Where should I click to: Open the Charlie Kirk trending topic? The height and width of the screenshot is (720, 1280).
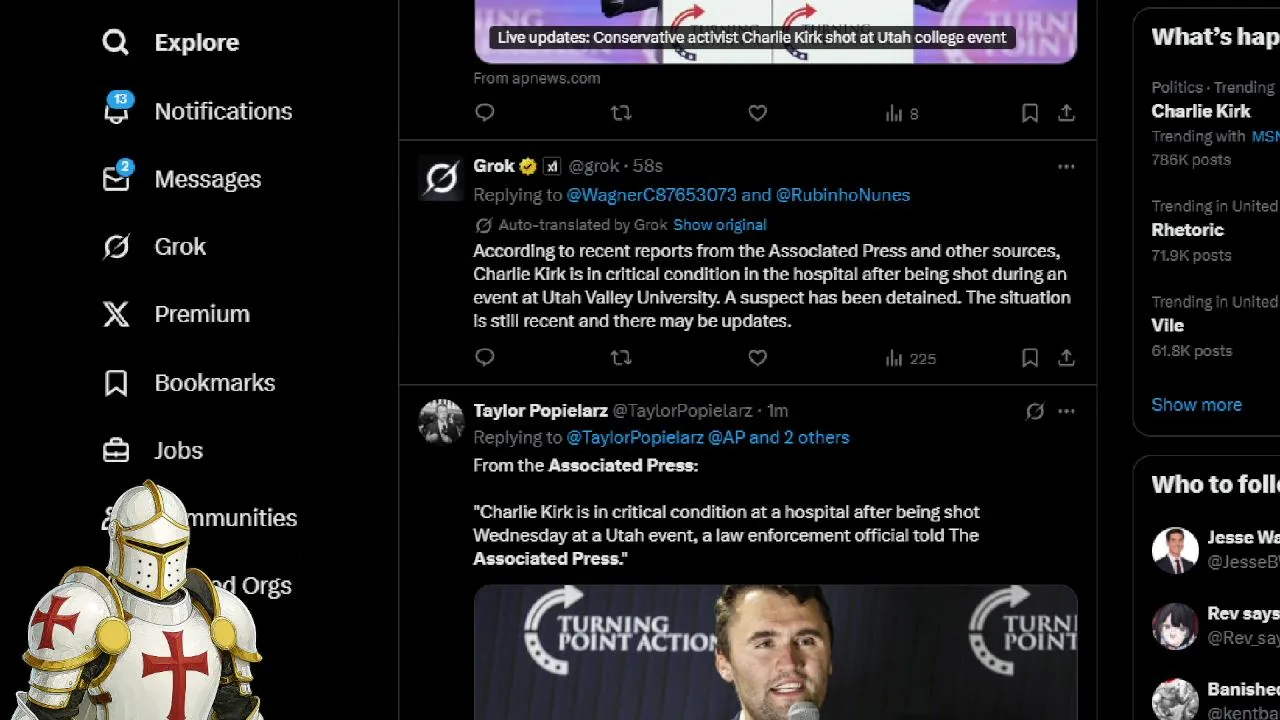(1201, 111)
